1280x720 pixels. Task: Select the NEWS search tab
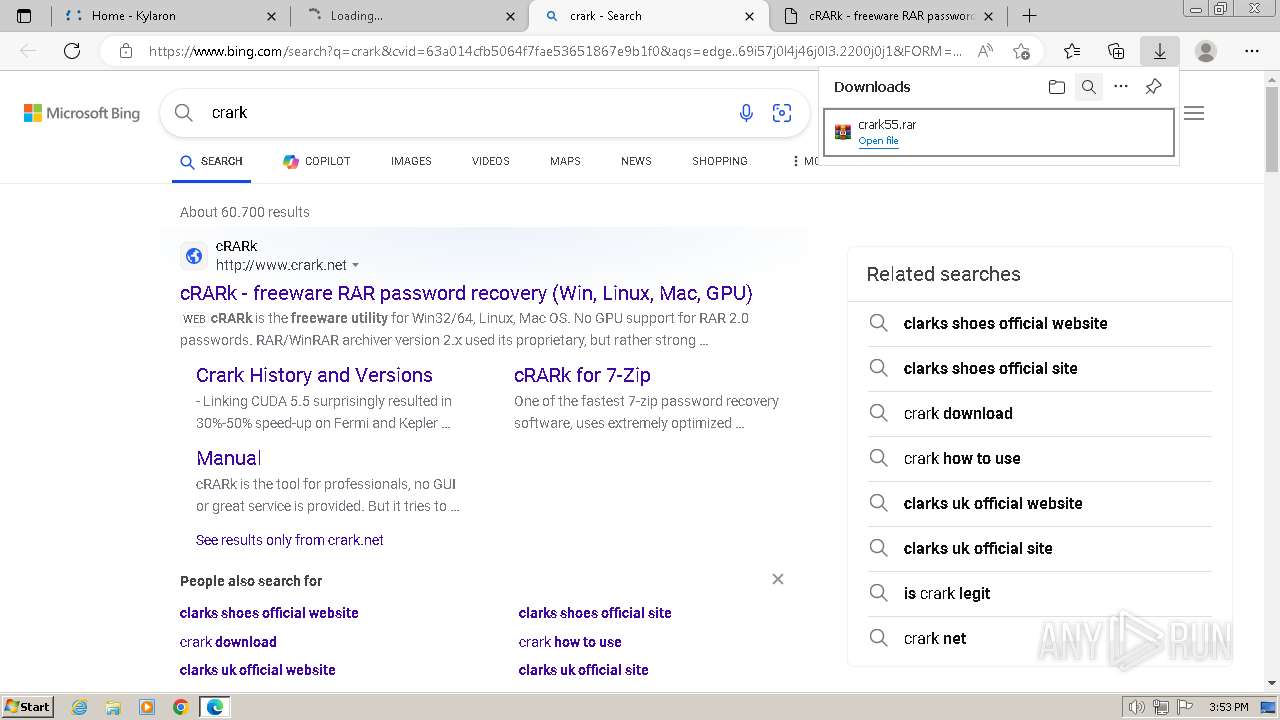tap(636, 161)
